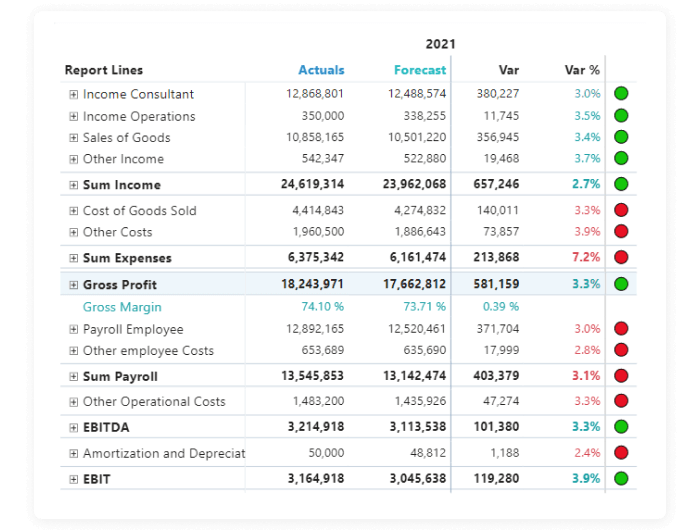Viewport: 699px width, 531px height.
Task: Select Payroll Employee forecast 12,520,461
Action: pos(417,329)
